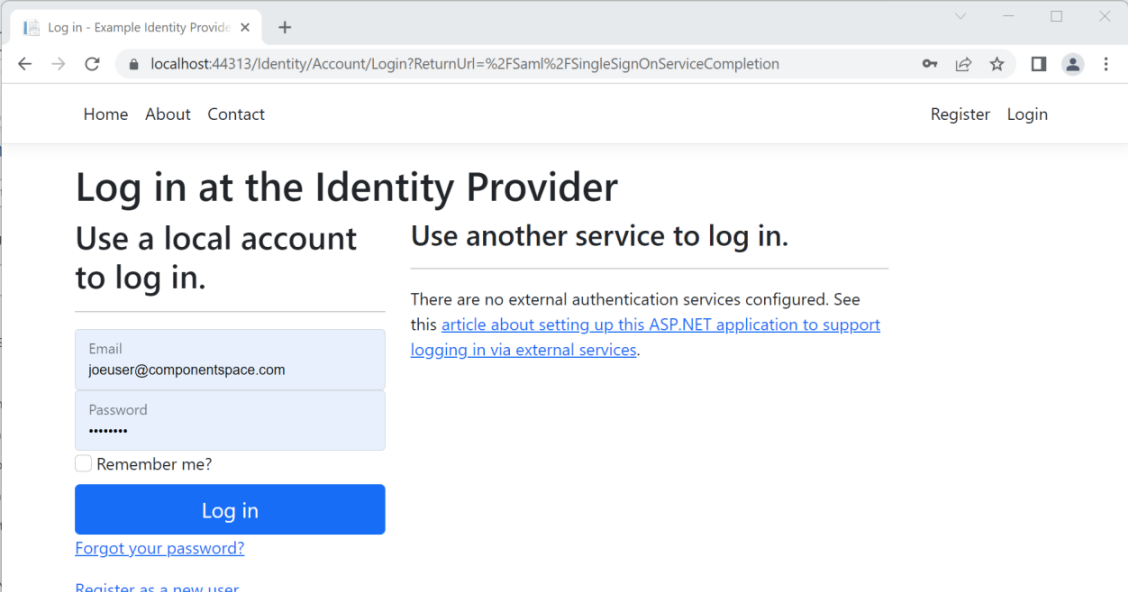
Task: Open Chrome's three-dot menu
Action: (1104, 63)
